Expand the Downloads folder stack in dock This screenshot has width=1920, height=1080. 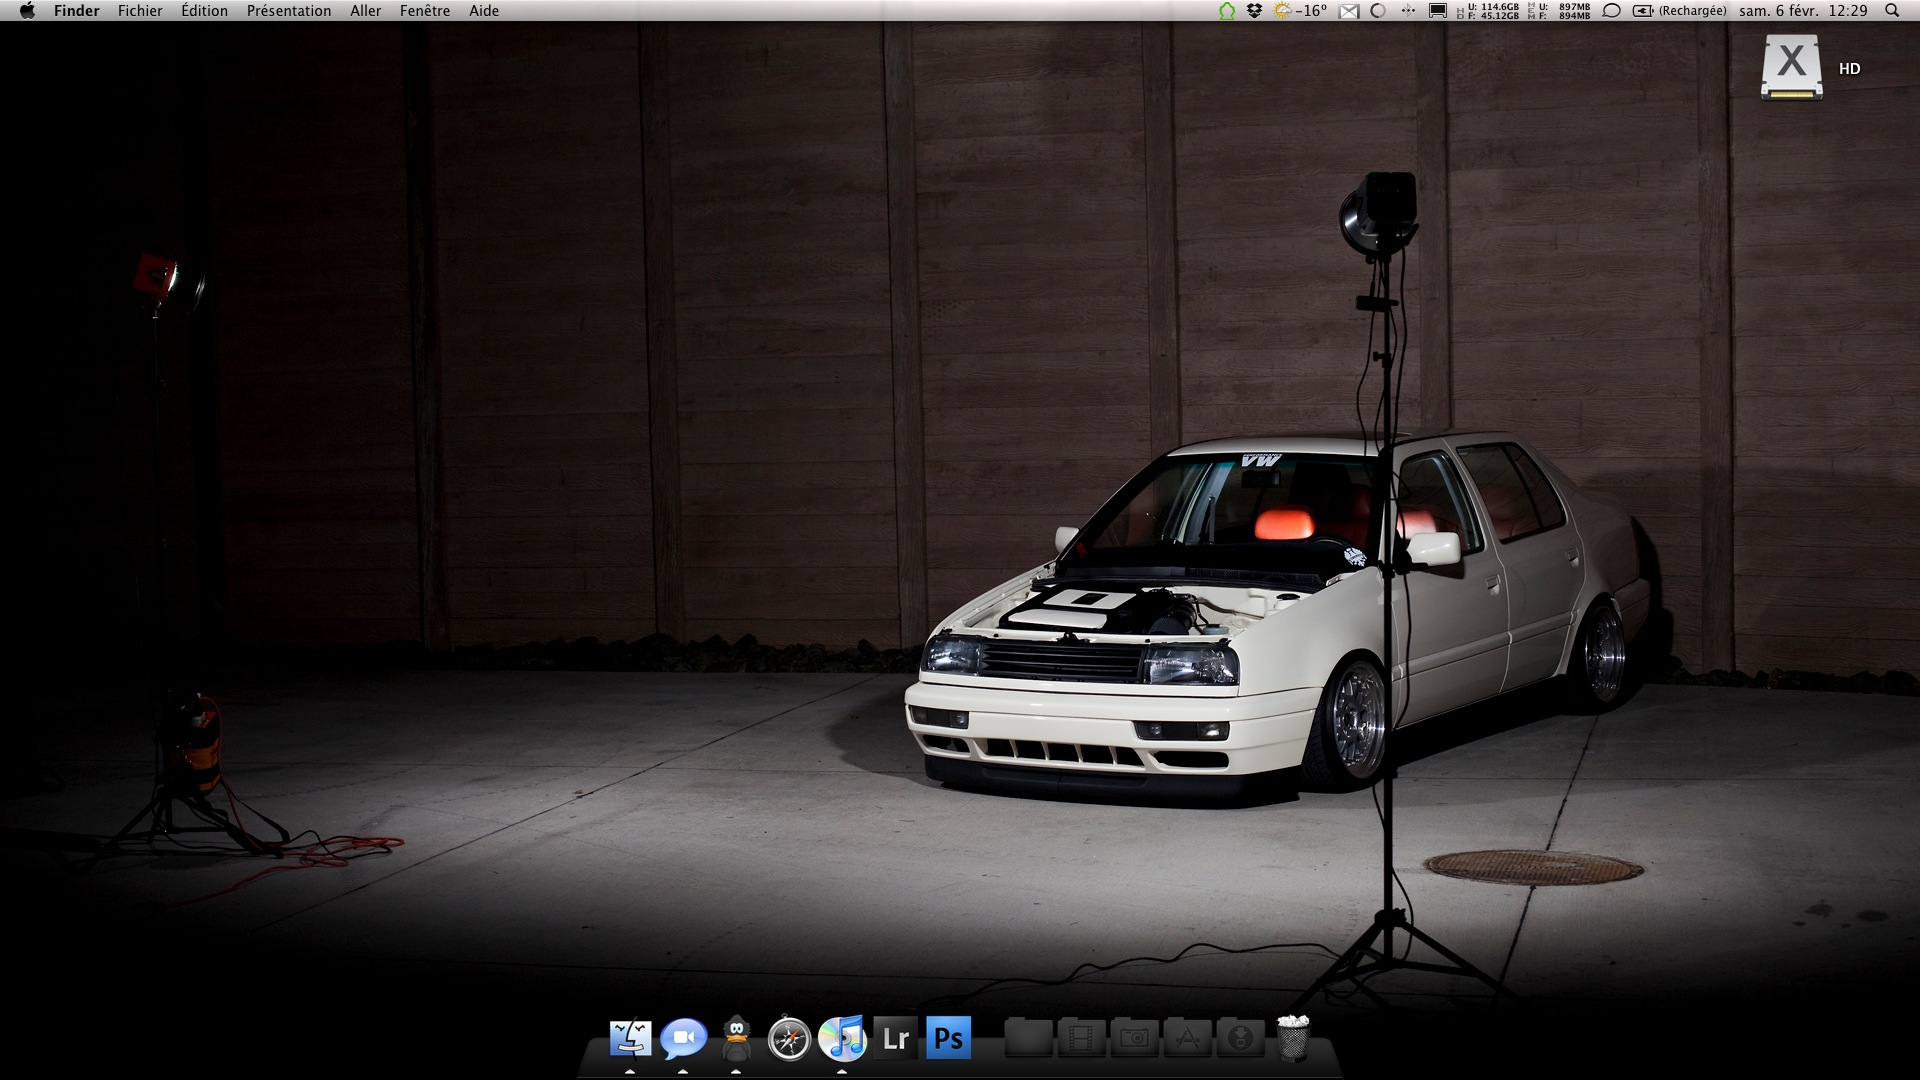pyautogui.click(x=1240, y=1038)
